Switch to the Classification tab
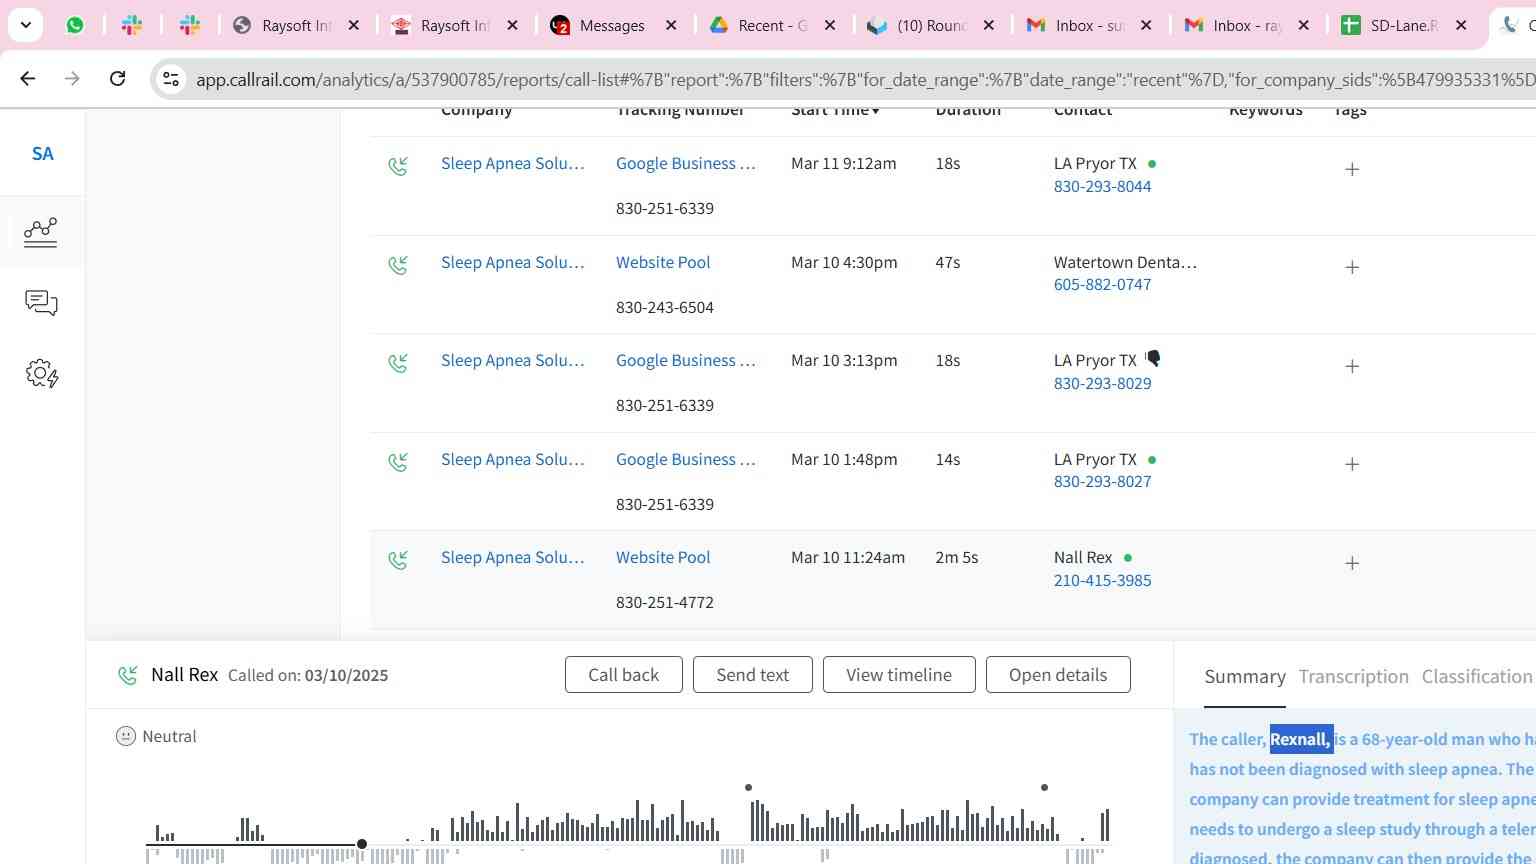Viewport: 1536px width, 864px height. pos(1477,677)
